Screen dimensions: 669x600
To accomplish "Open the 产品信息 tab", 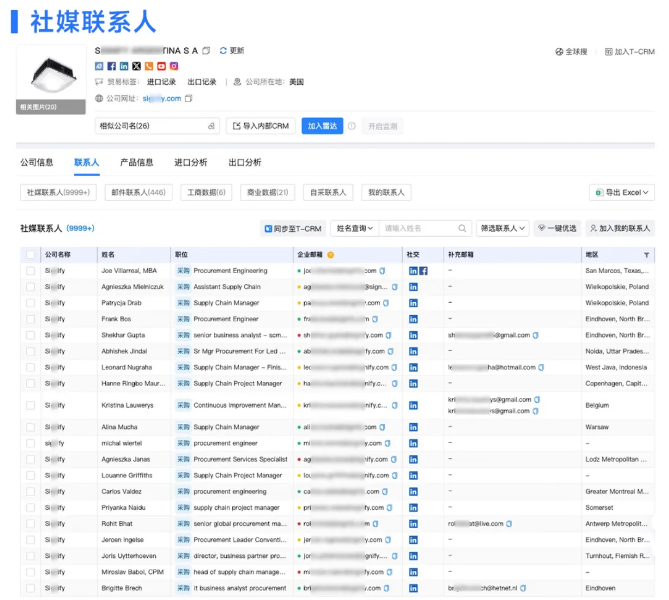I will click(x=137, y=162).
